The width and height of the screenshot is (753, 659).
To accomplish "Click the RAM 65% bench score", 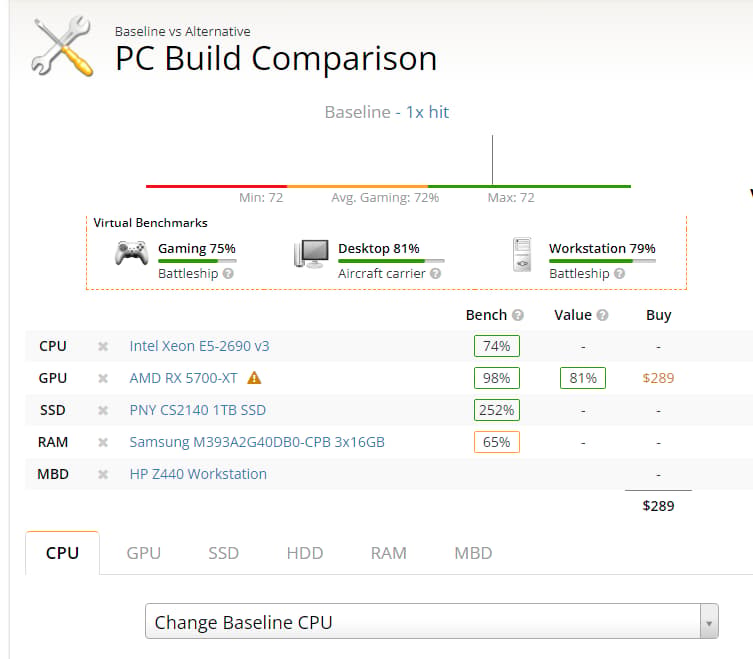I will tap(497, 442).
